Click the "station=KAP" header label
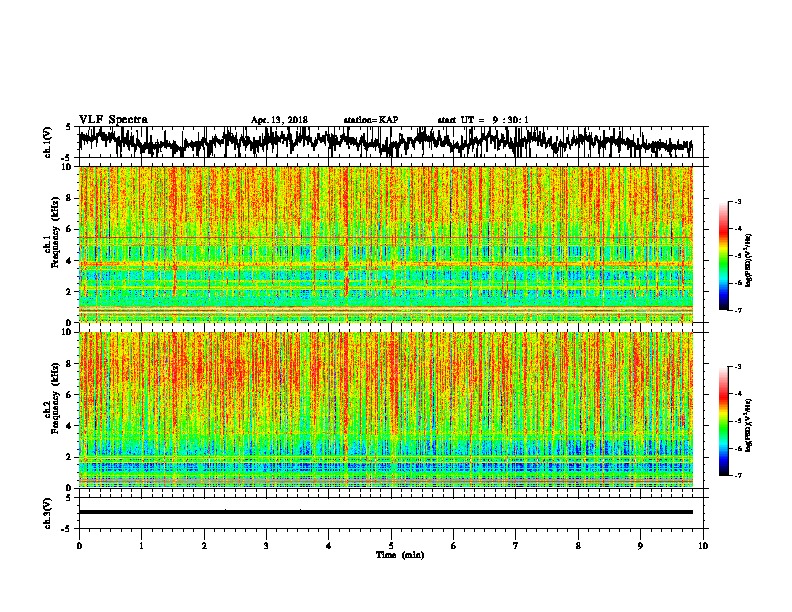 [x=371, y=120]
